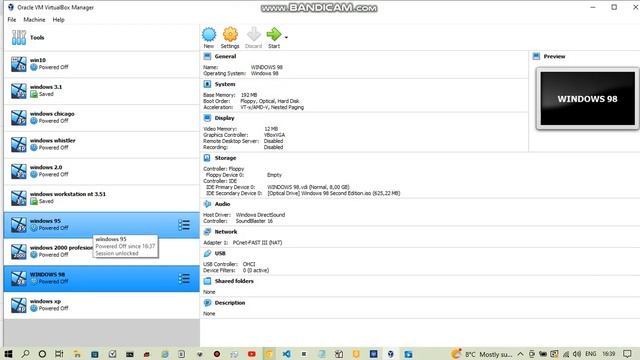Open the Tools item in the sidebar
The height and width of the screenshot is (360, 640).
point(101,38)
